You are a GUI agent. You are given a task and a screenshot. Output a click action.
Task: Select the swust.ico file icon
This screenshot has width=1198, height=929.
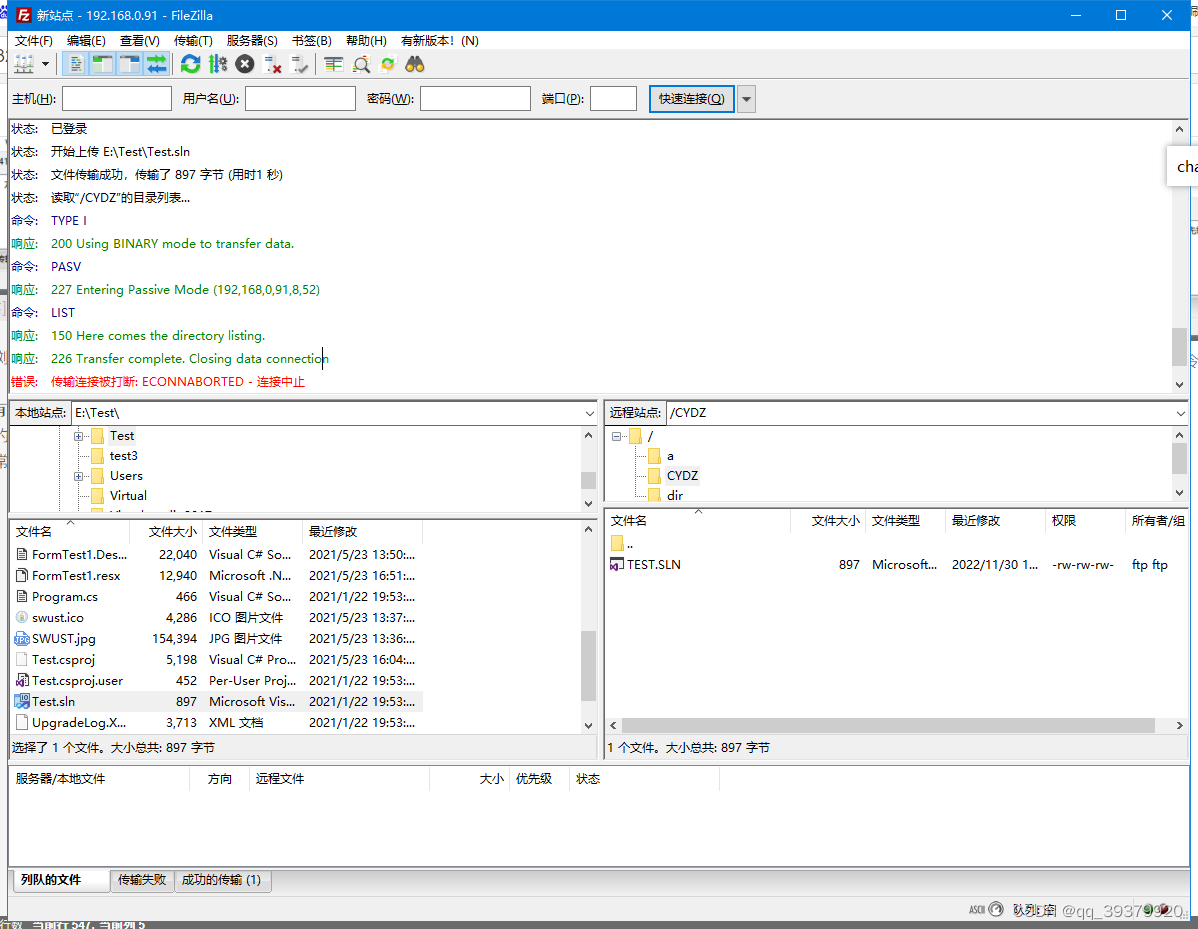pos(22,617)
